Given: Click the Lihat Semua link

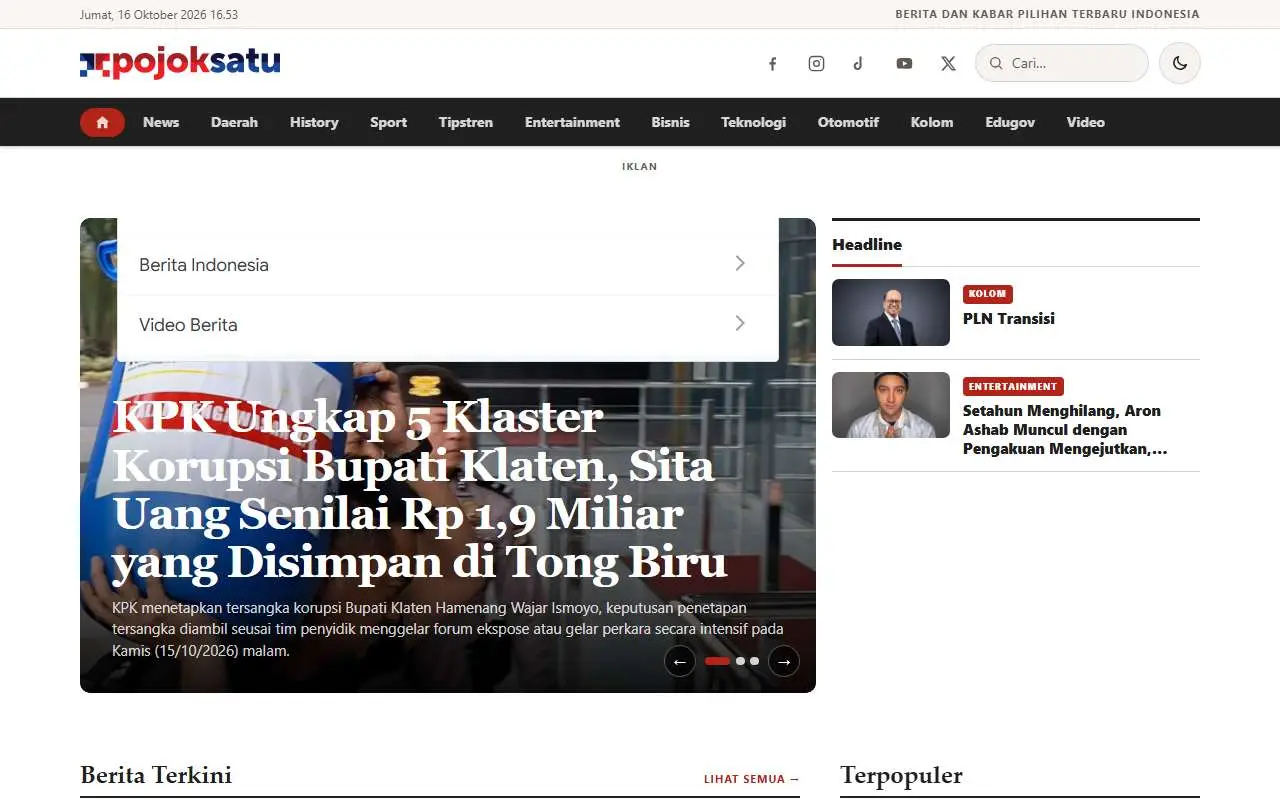Looking at the screenshot, I should [x=752, y=779].
